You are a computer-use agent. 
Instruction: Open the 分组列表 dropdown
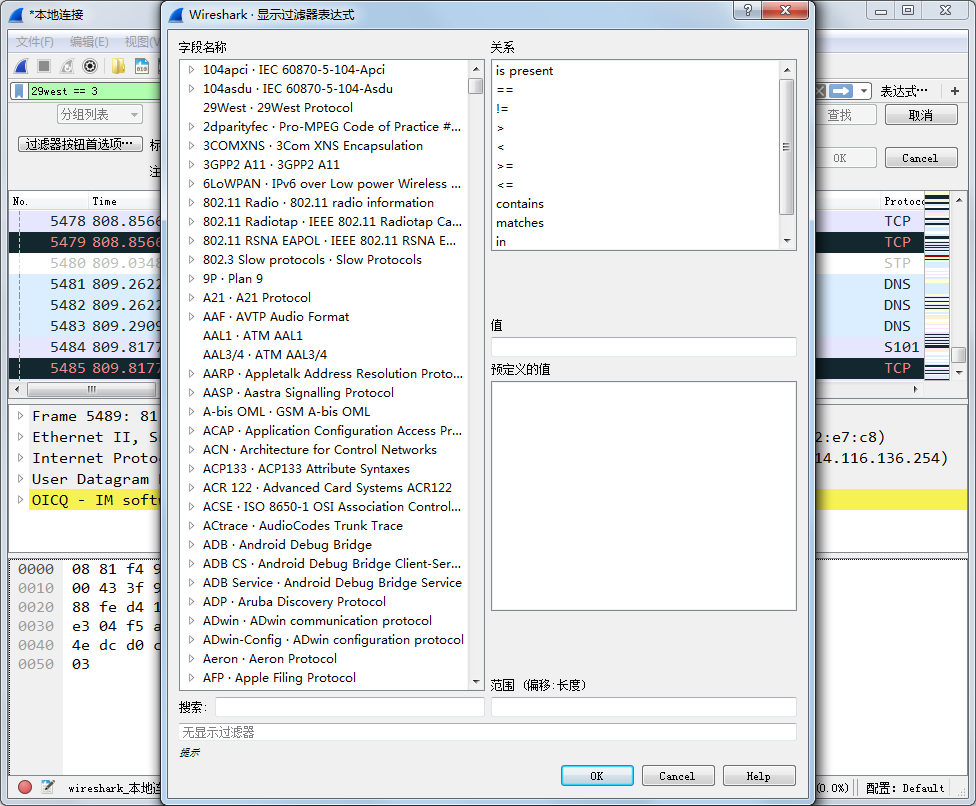(x=100, y=115)
